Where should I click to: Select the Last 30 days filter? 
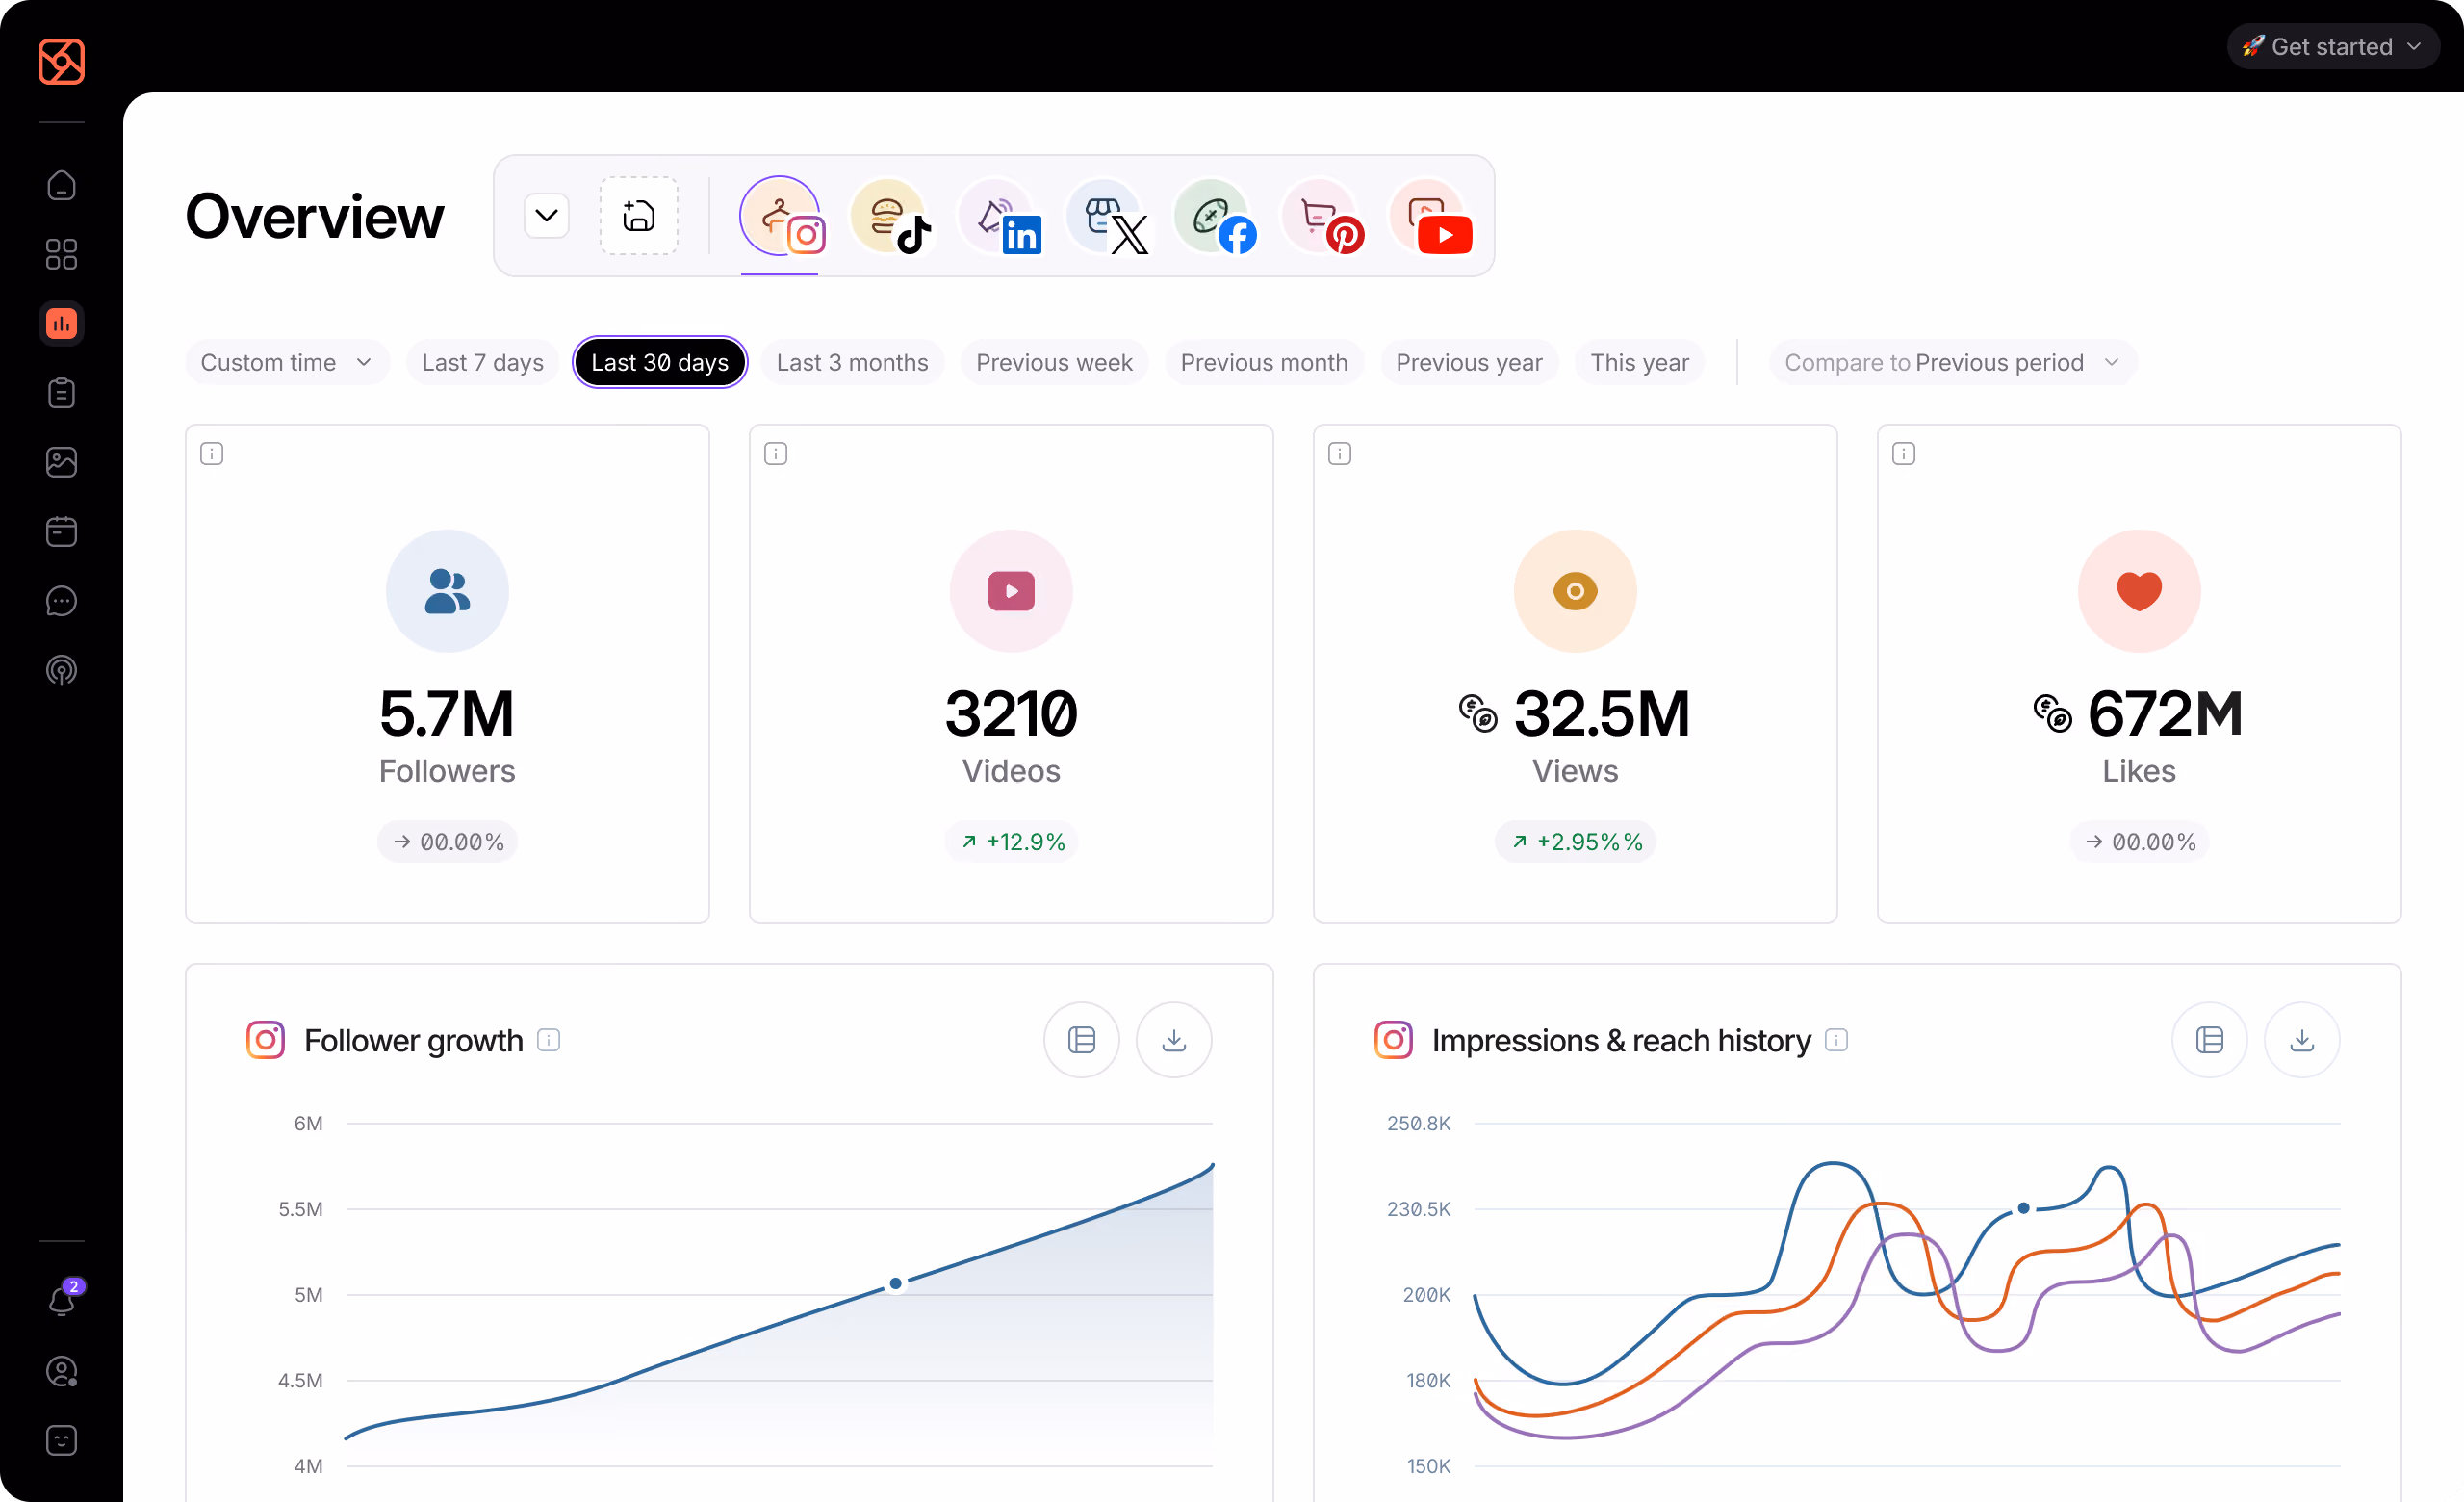click(x=660, y=362)
